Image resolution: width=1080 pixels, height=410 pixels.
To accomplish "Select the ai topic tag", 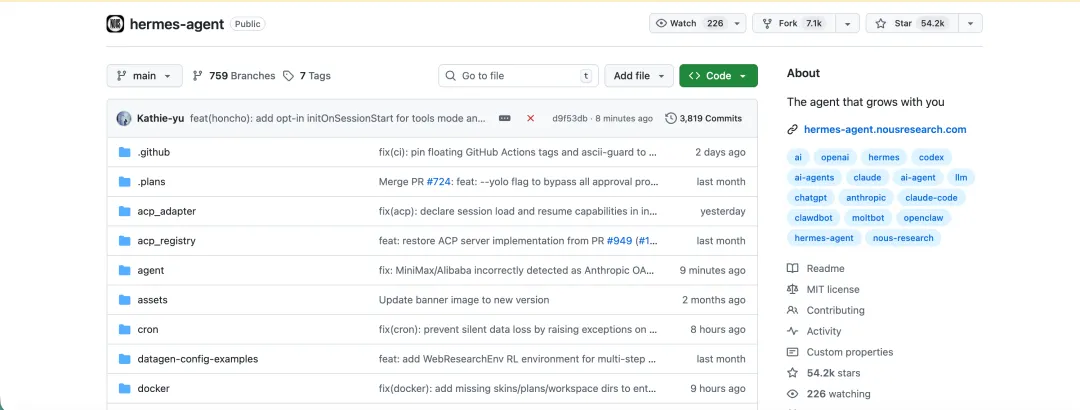I will tap(798, 157).
